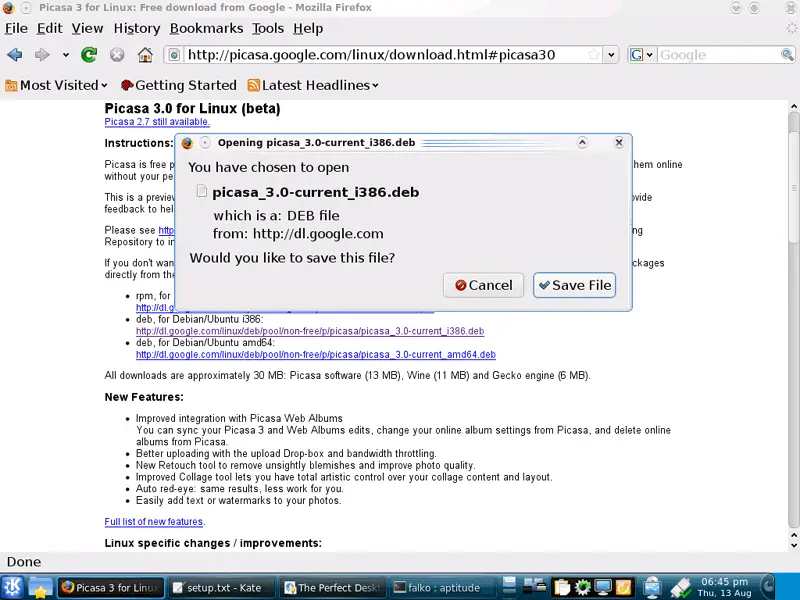Click the clipboard (Klipper) tray icon

tap(561, 588)
